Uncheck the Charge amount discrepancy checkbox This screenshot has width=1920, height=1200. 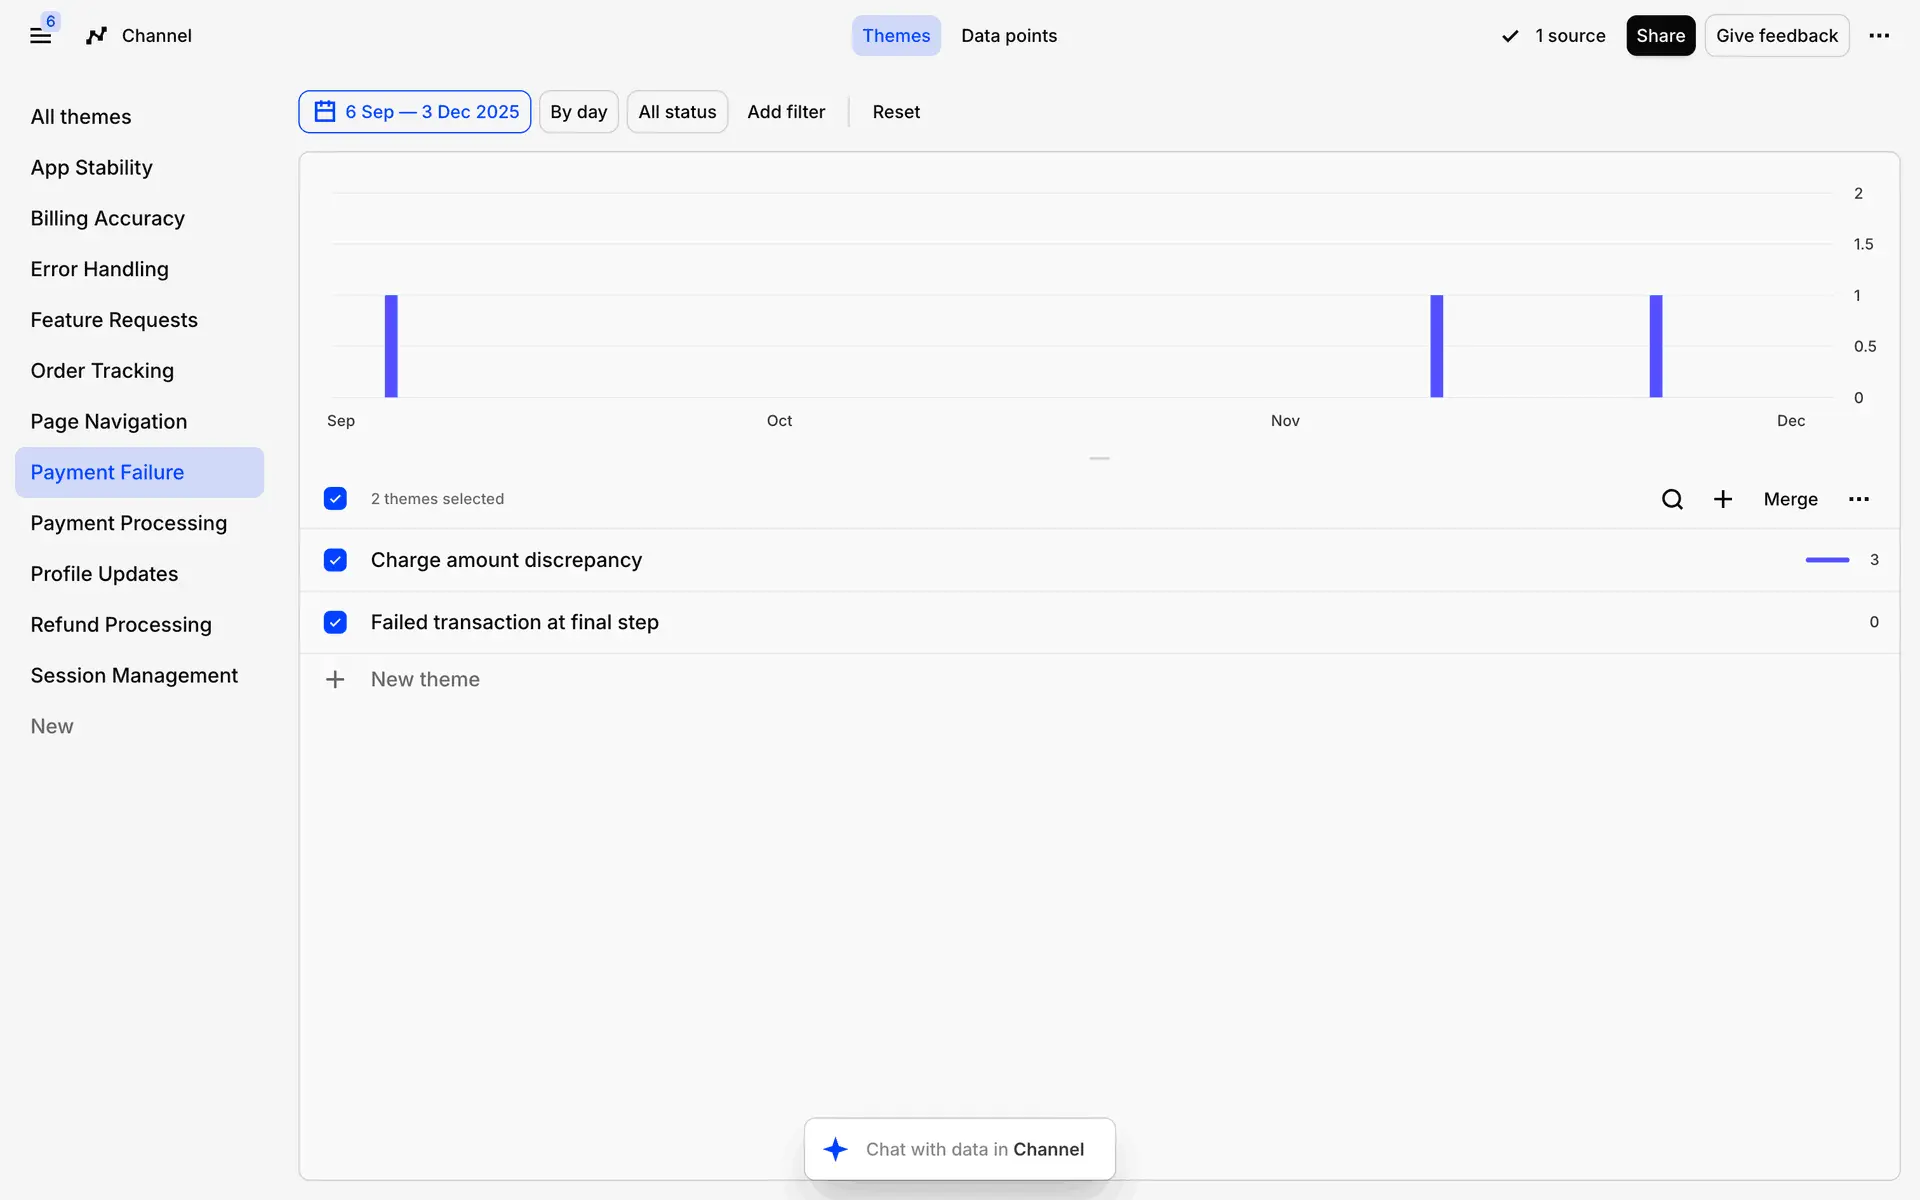pos(335,560)
